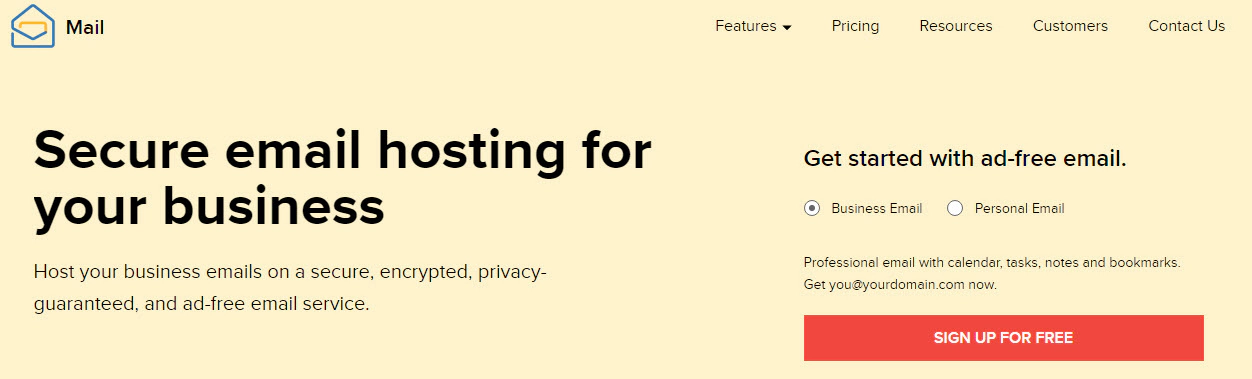Screen dimensions: 1252x379
Task: Click the Mail envelope logo icon
Action: click(x=33, y=26)
